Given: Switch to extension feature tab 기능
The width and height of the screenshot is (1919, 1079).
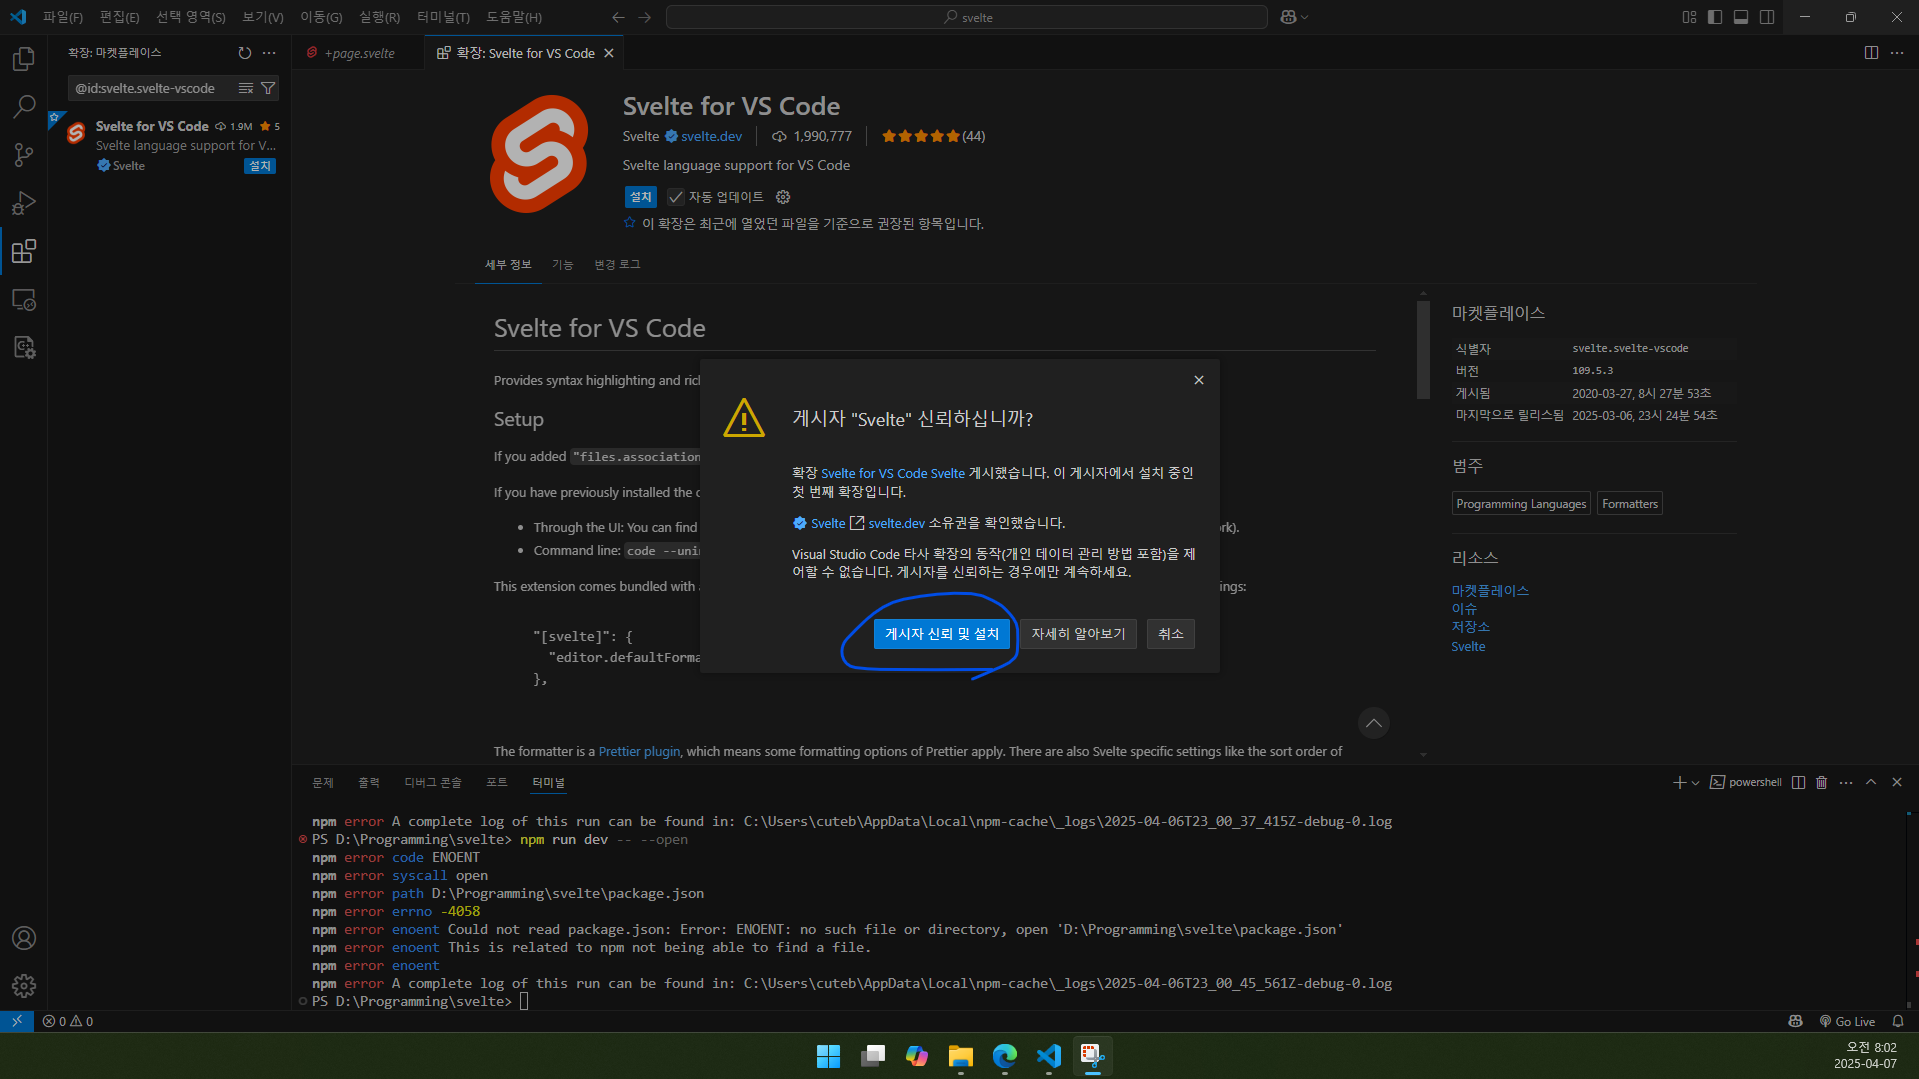Looking at the screenshot, I should click(563, 264).
